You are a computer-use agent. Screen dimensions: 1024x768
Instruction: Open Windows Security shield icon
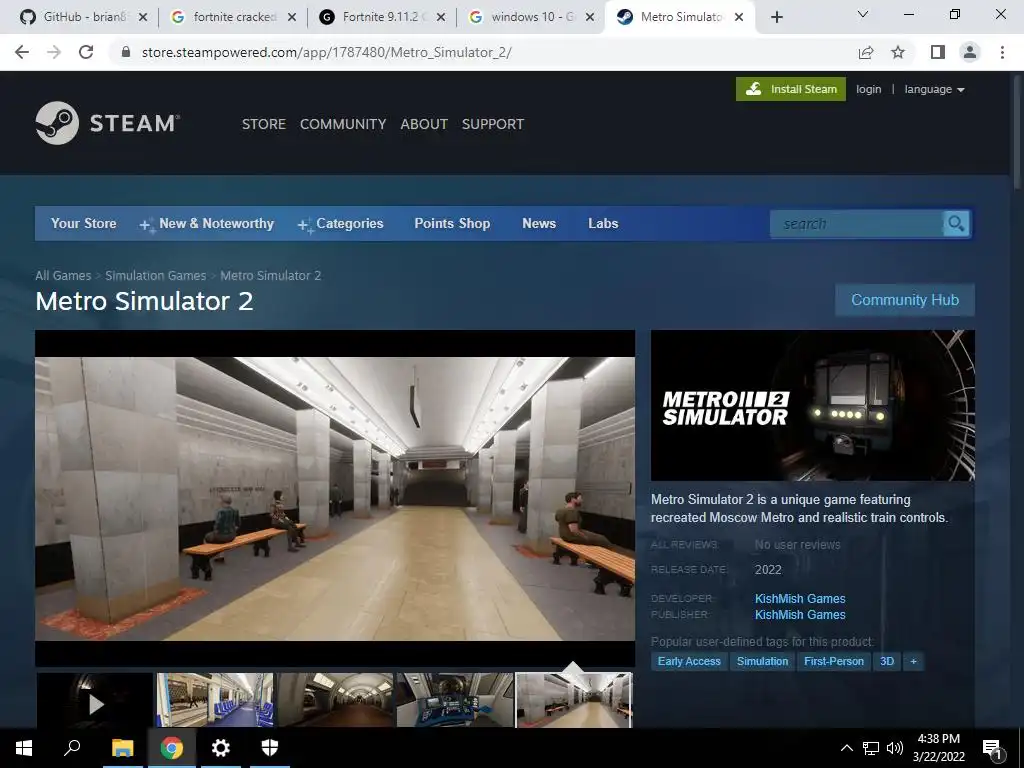[x=270, y=748]
